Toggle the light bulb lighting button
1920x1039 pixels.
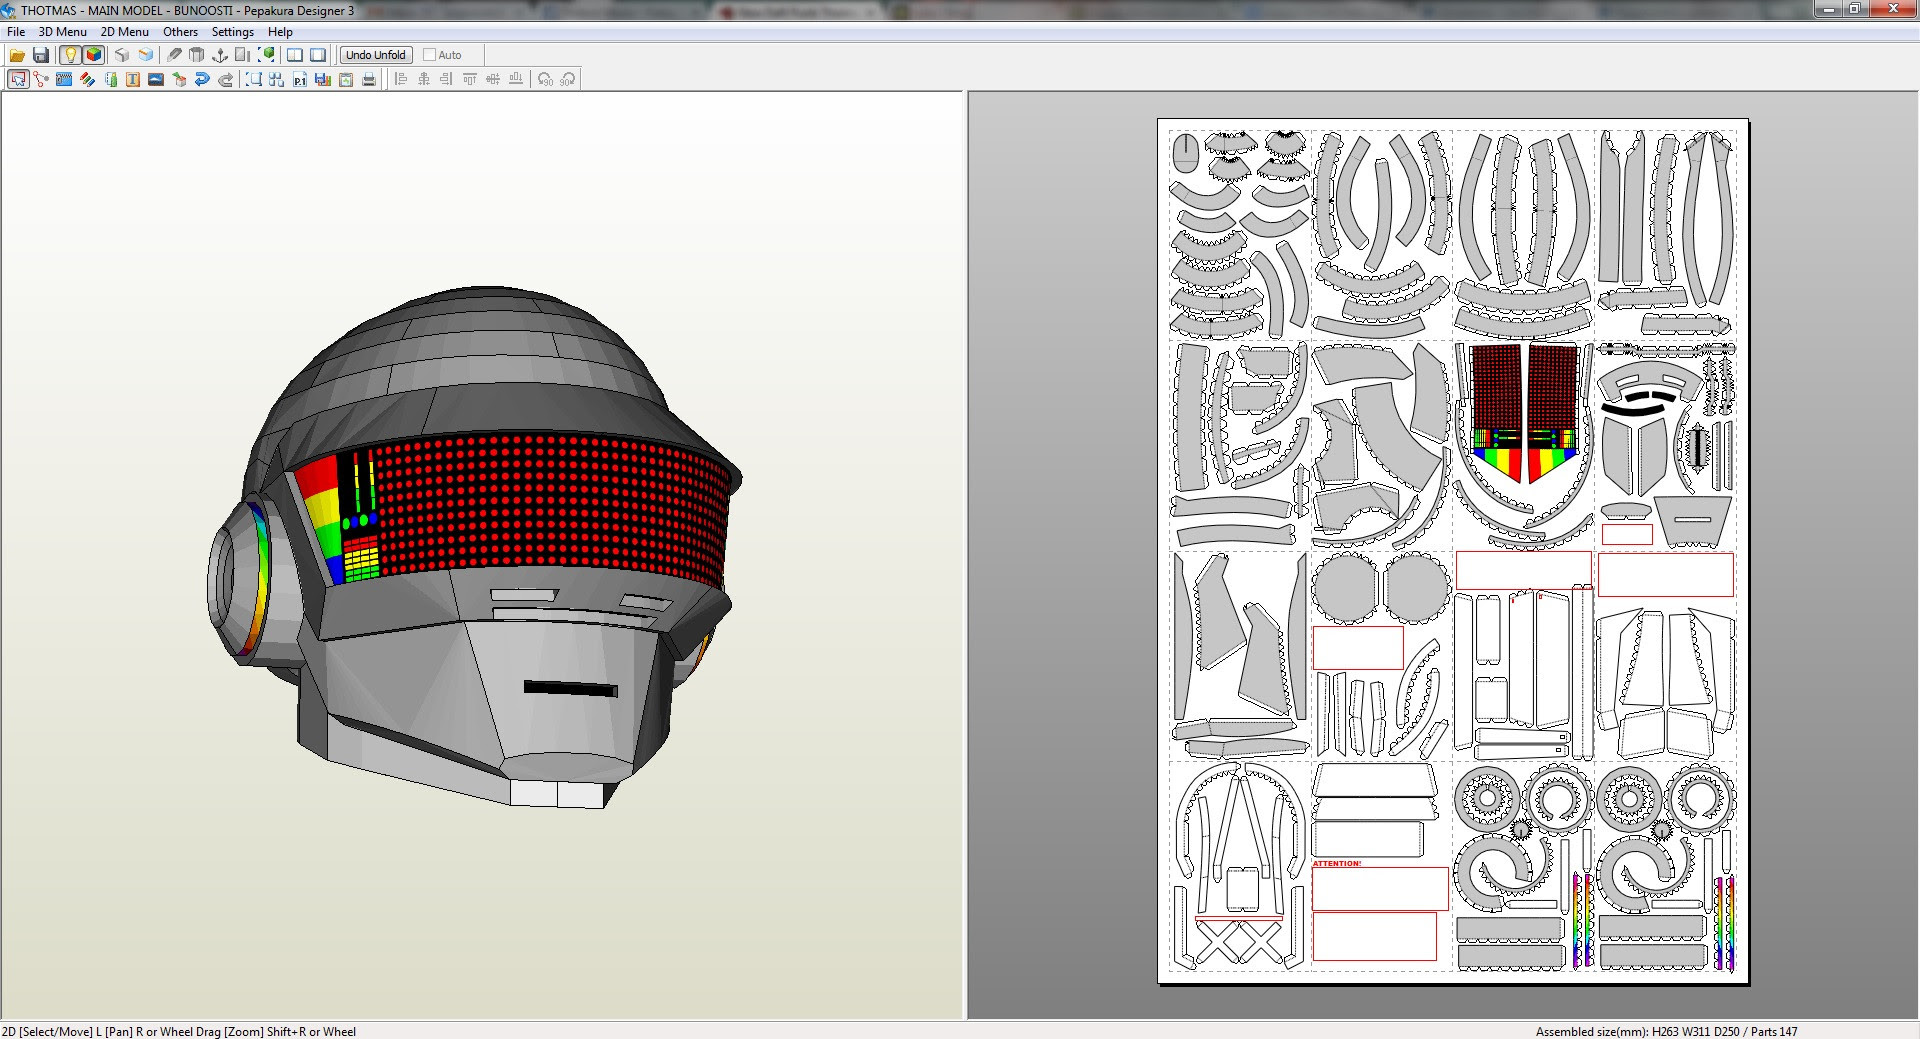70,55
